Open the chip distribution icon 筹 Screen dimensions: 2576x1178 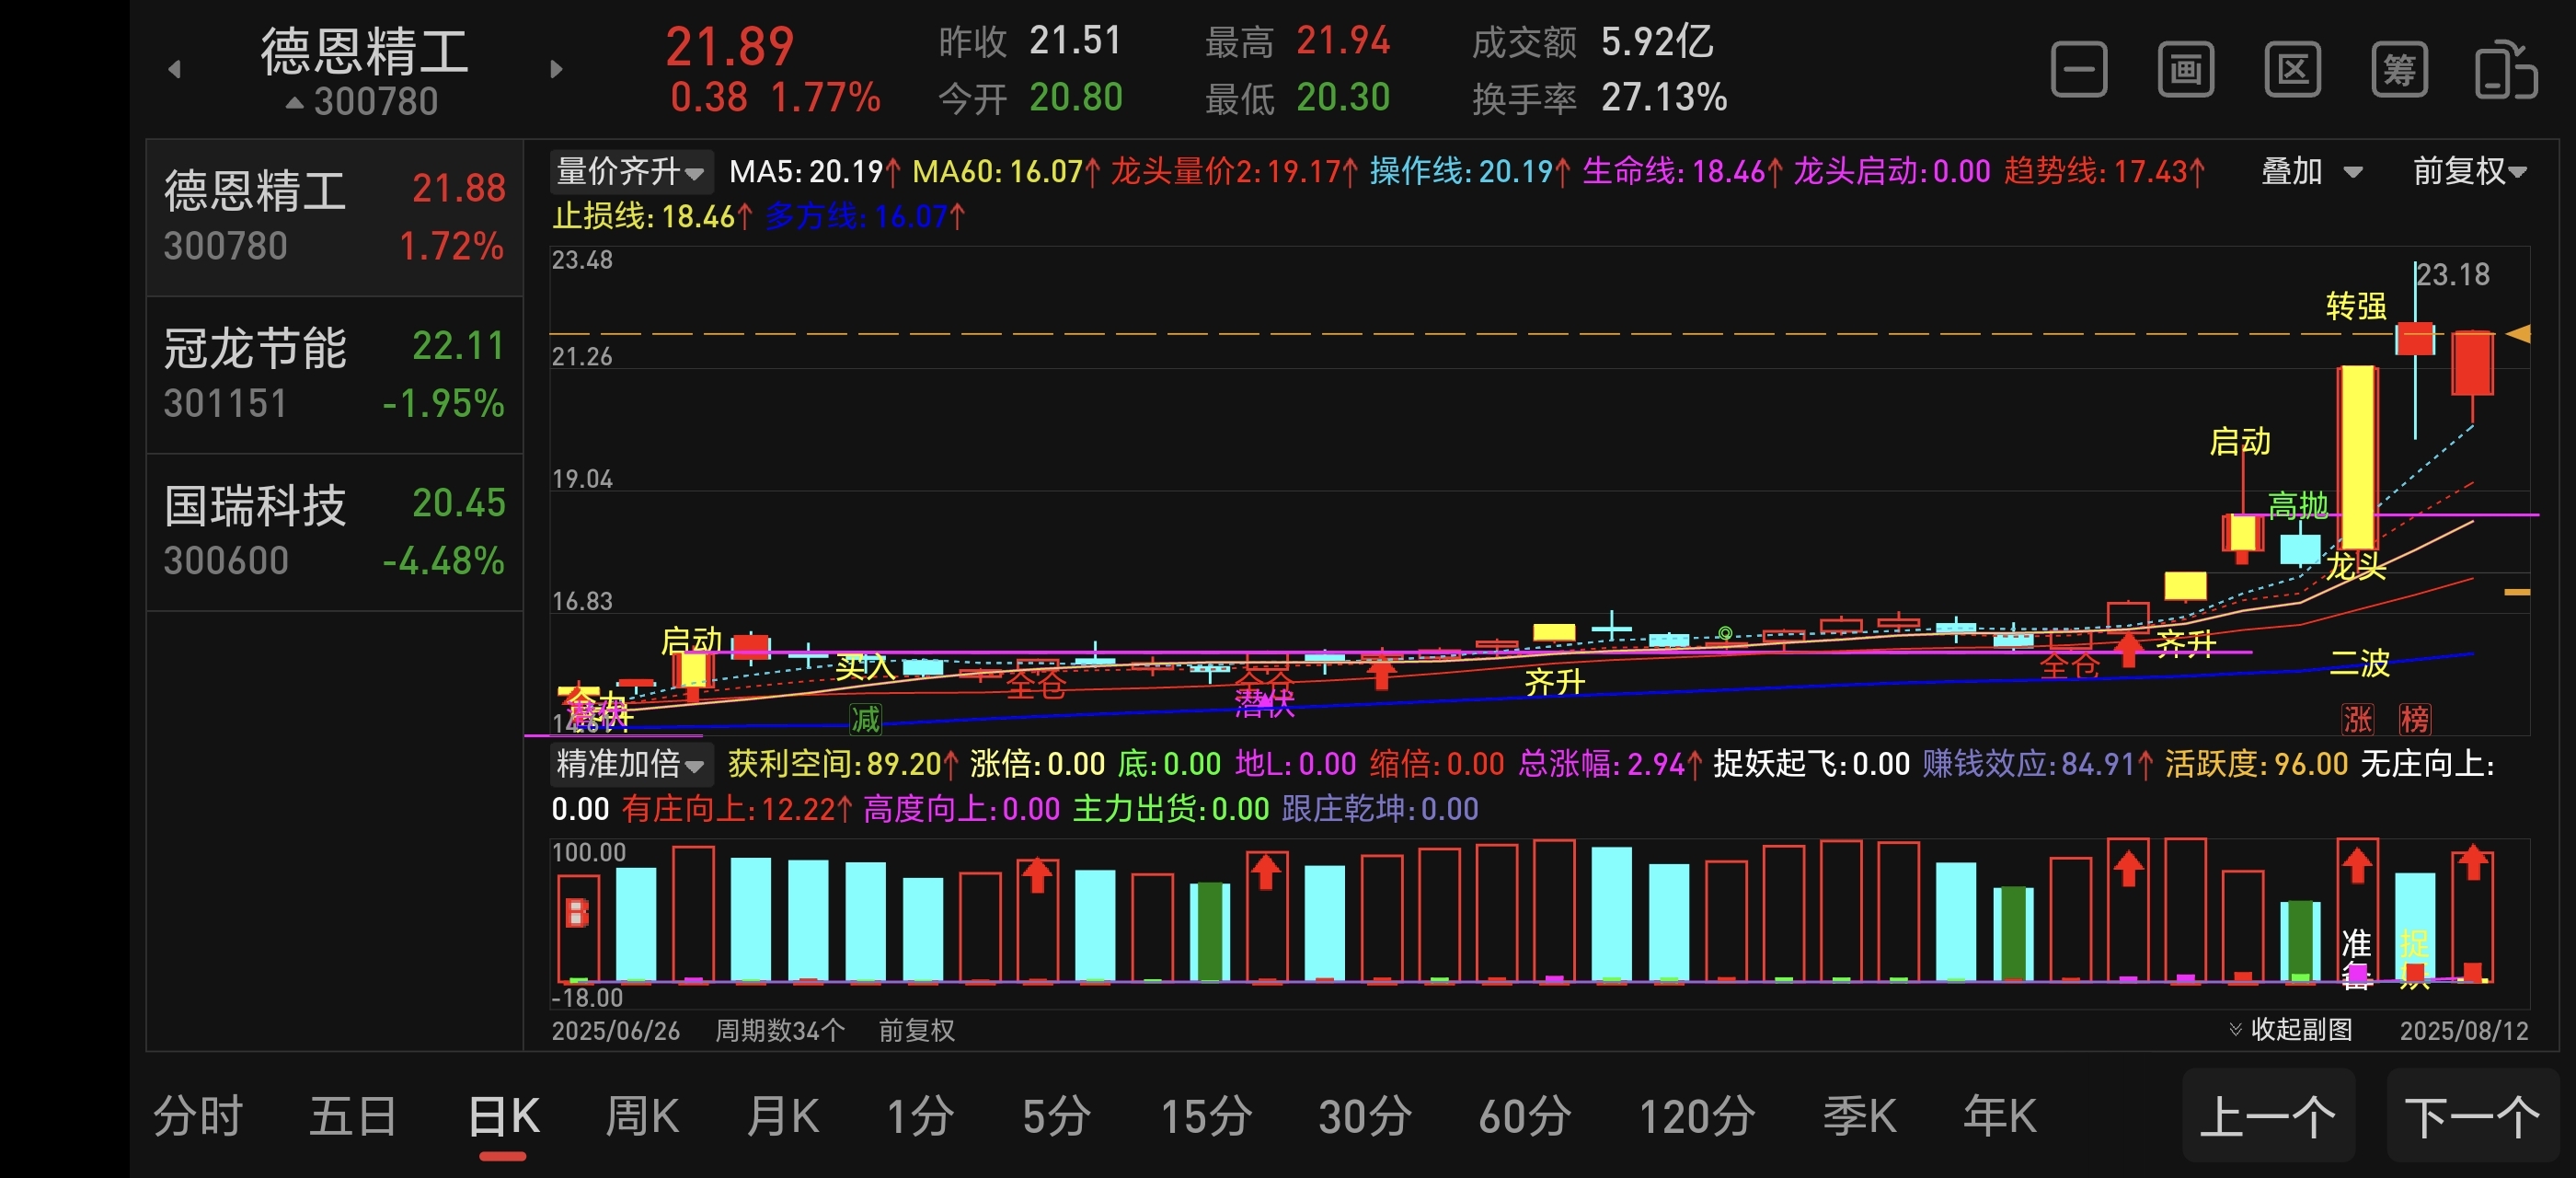(2399, 69)
